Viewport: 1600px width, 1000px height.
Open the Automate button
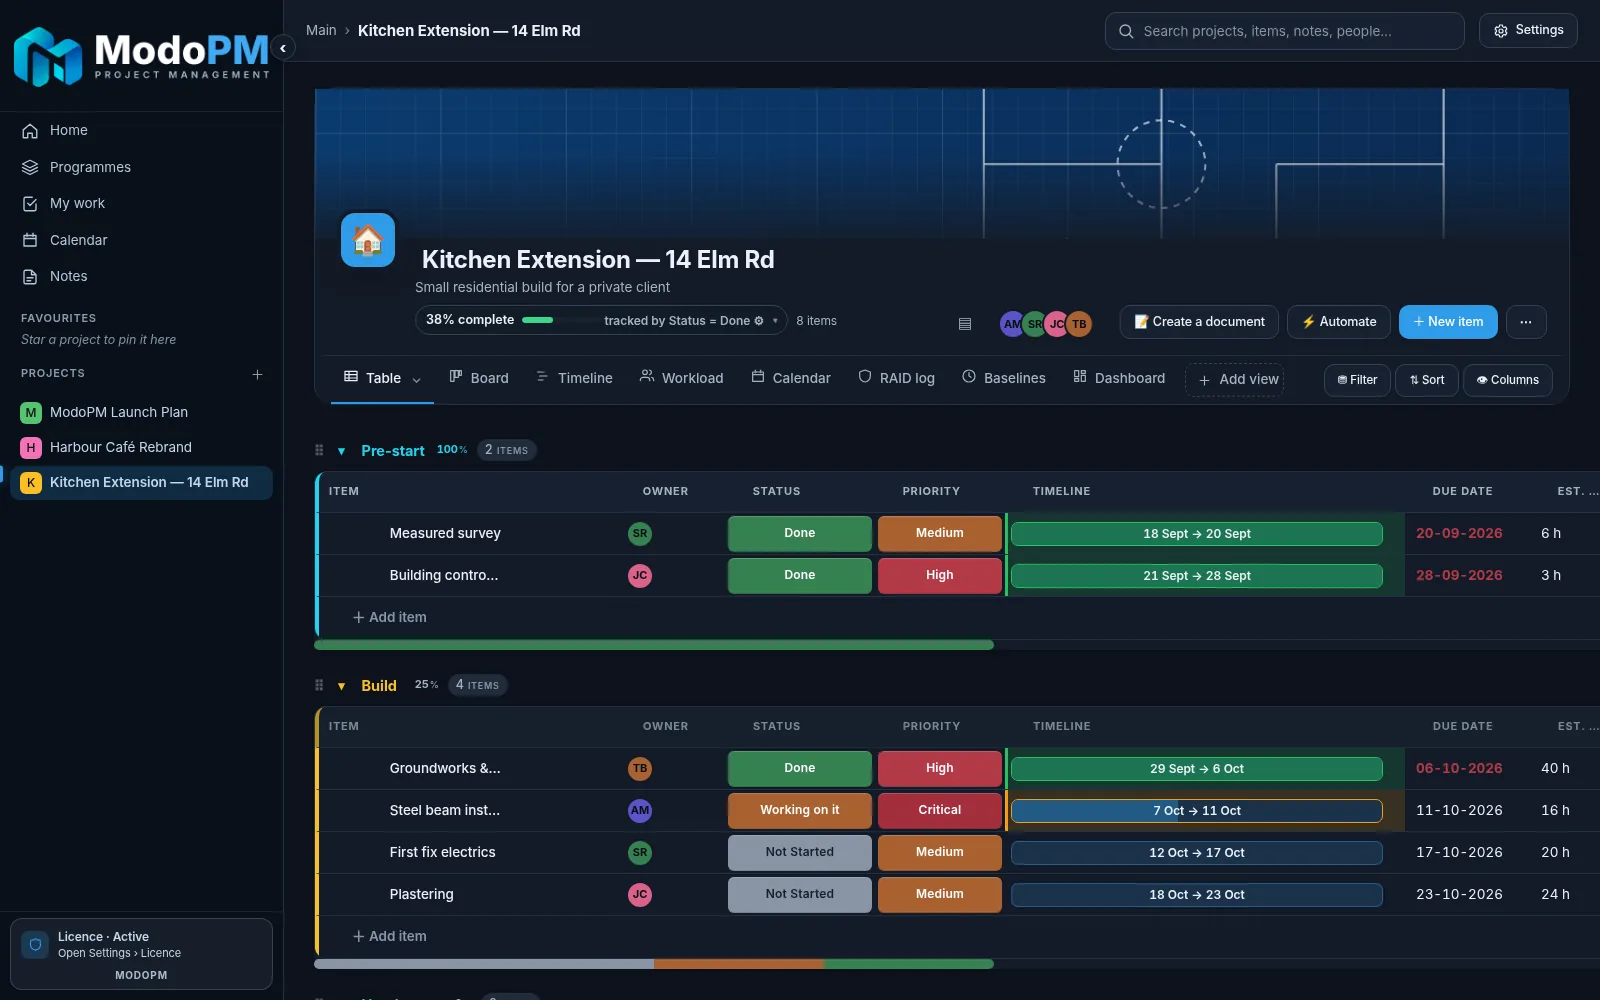(1339, 322)
